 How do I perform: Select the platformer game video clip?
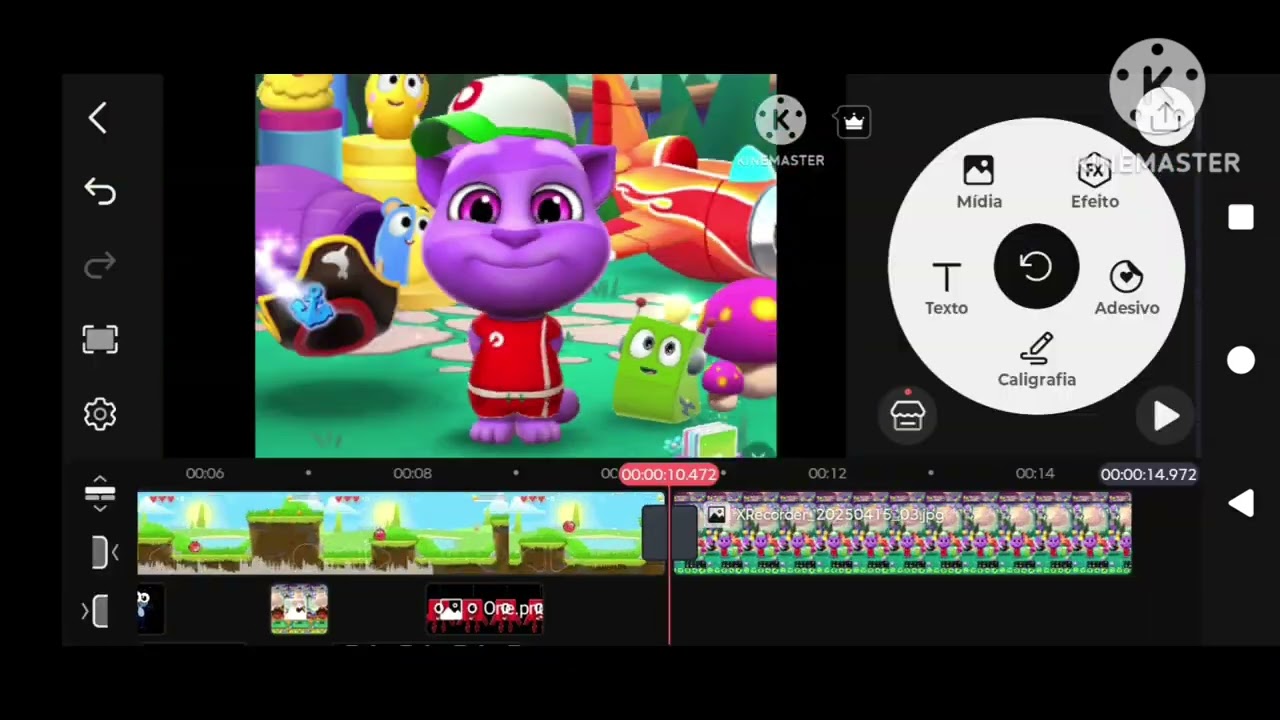pyautogui.click(x=400, y=533)
